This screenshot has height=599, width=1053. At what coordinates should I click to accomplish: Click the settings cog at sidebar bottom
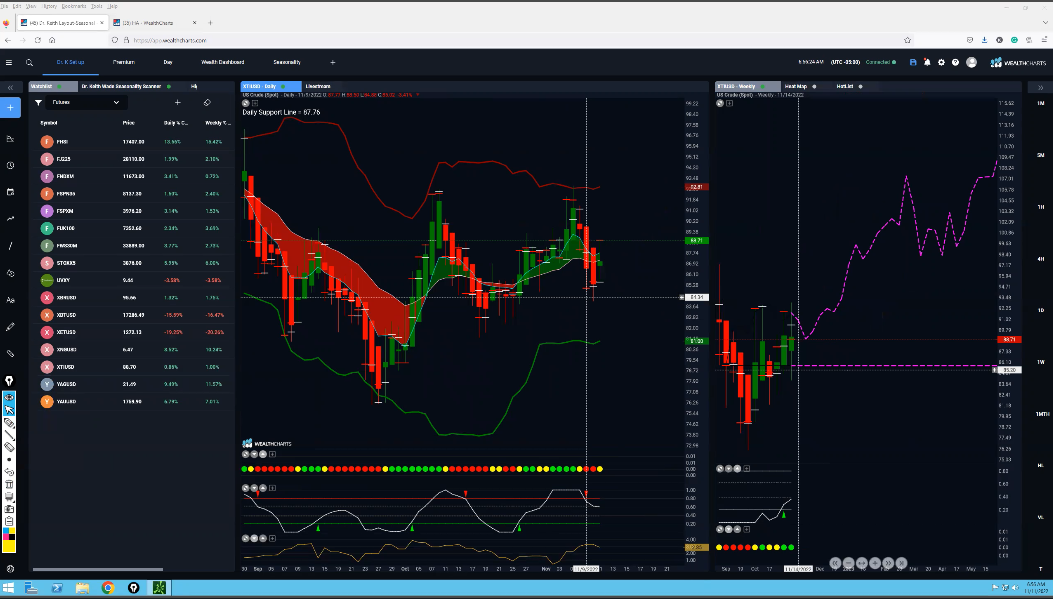pos(10,569)
